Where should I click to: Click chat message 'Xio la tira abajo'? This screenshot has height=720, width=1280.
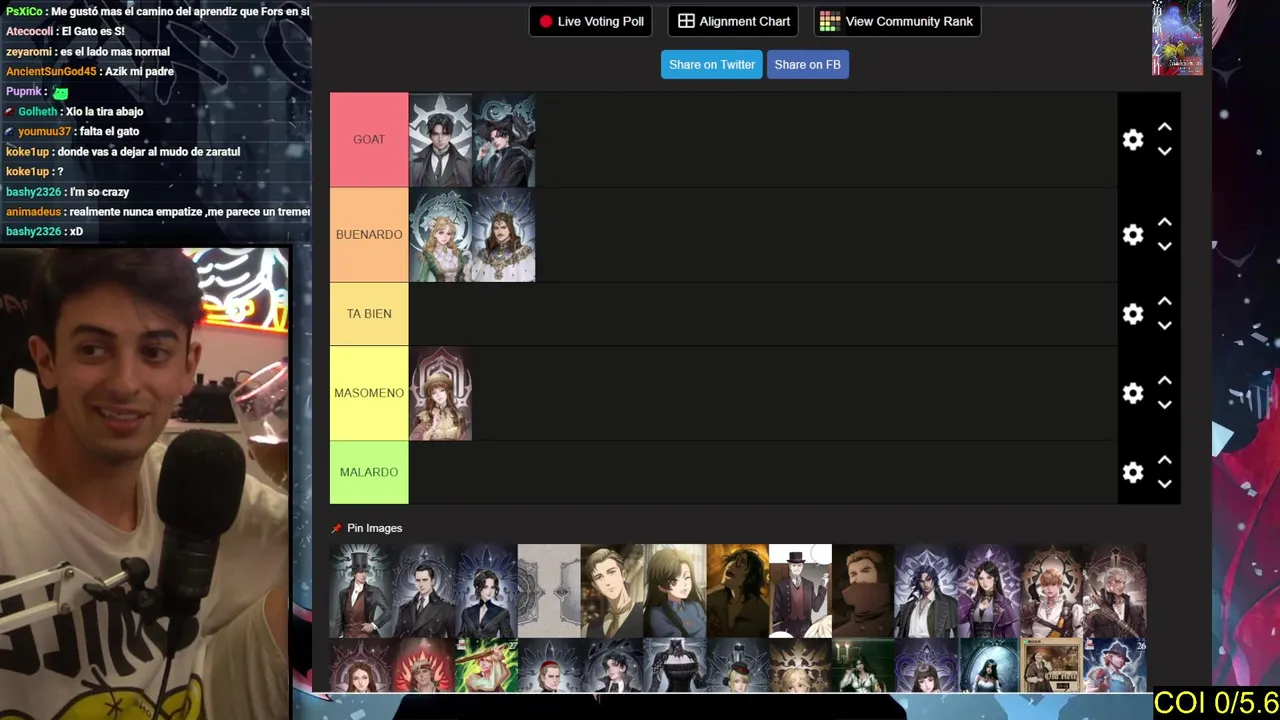click(105, 111)
